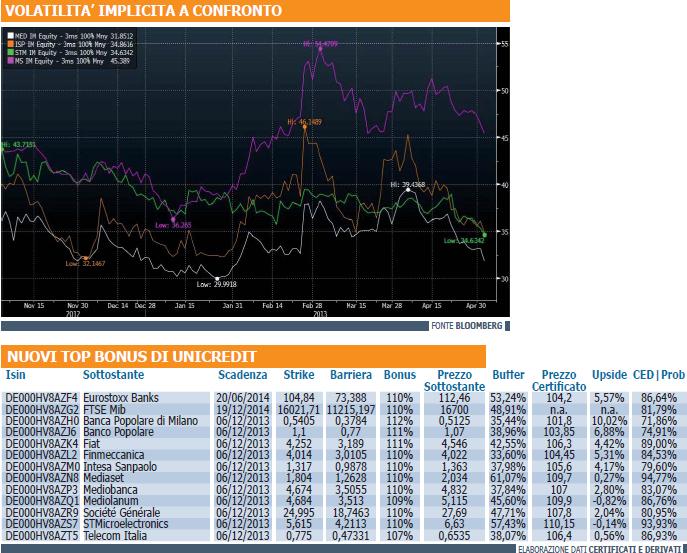The image size is (687, 553).
Task: Click Société Générale underlying price '27,69'
Action: click(454, 512)
